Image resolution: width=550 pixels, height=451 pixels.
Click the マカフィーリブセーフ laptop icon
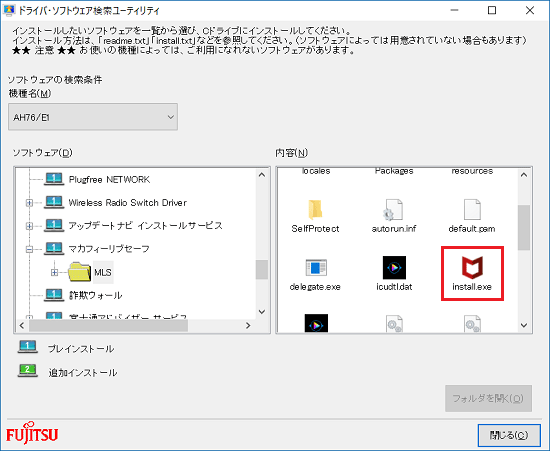point(54,248)
